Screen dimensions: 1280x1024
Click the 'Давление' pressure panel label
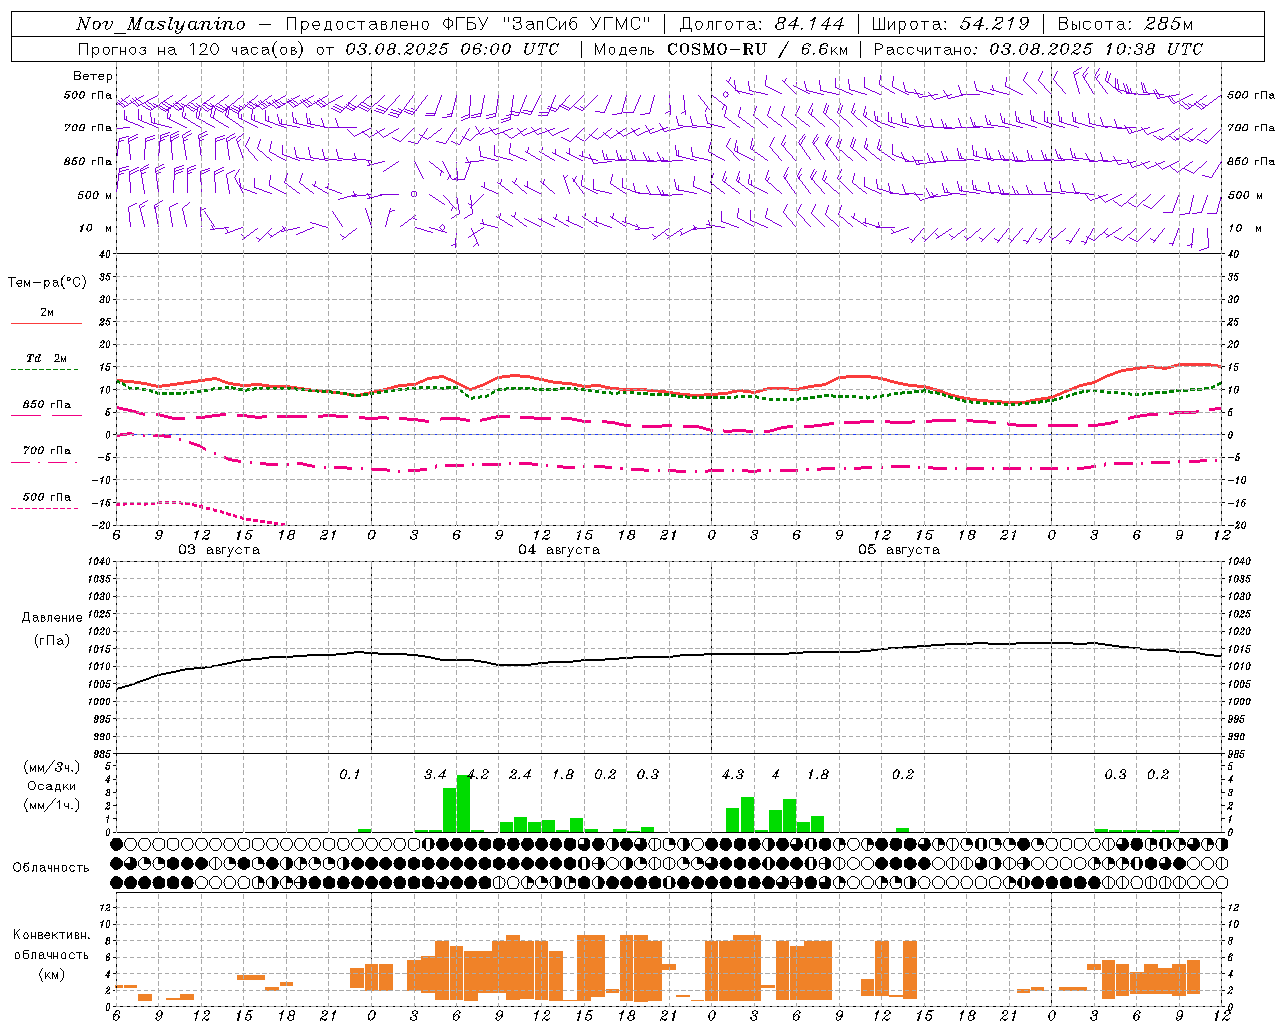coord(52,618)
